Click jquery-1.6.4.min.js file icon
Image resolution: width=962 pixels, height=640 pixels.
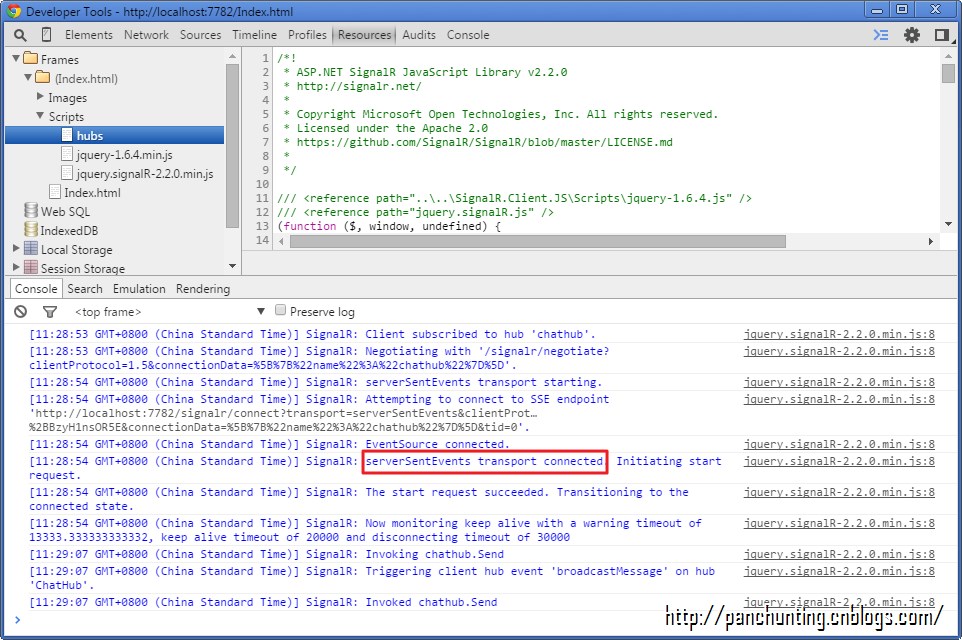(67, 154)
